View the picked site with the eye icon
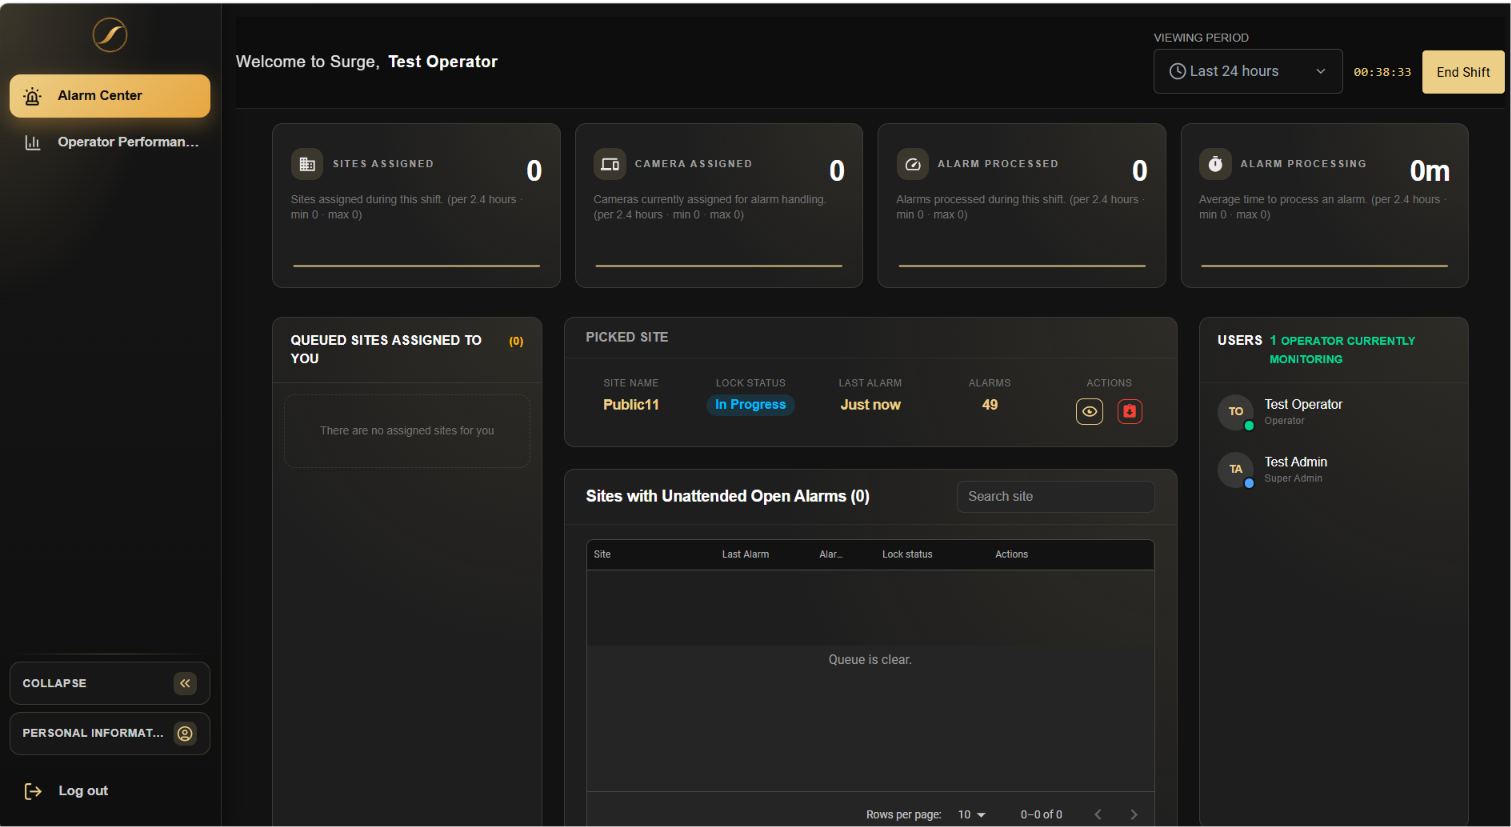Image resolution: width=1511 pixels, height=827 pixels. (x=1089, y=411)
